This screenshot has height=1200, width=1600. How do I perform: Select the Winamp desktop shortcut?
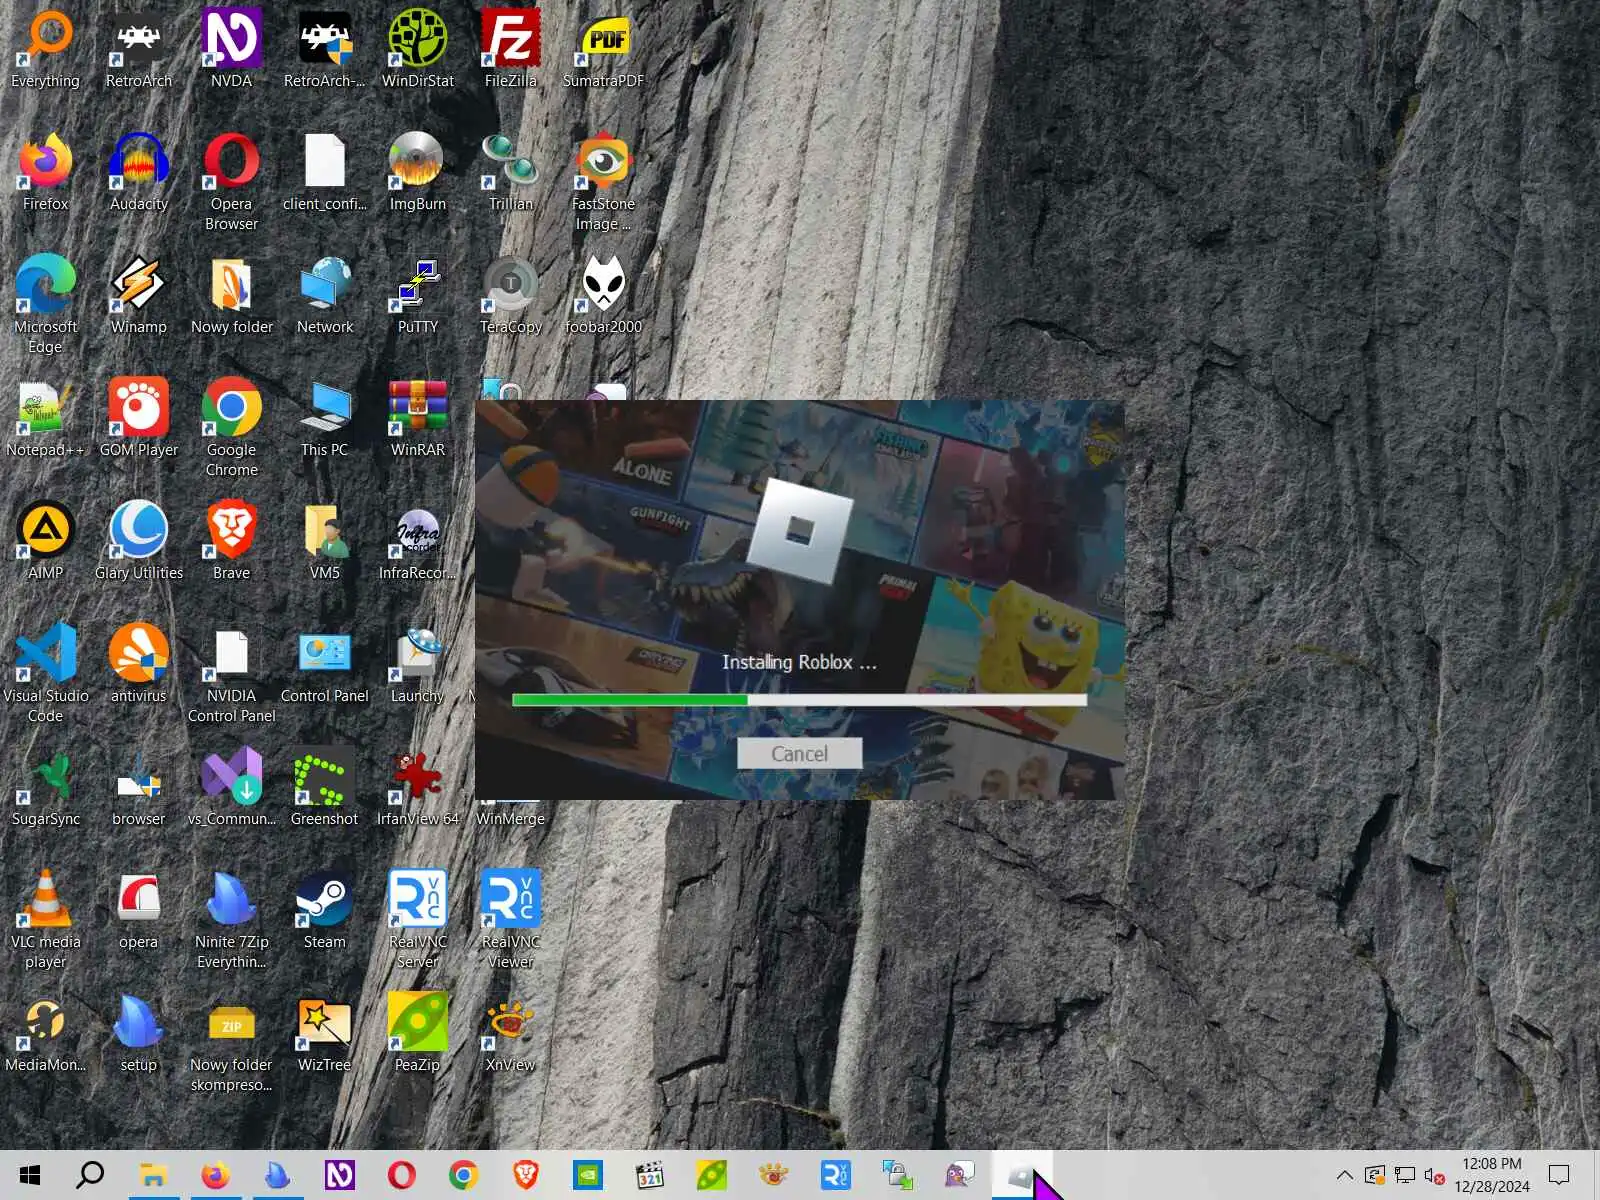[x=138, y=295]
